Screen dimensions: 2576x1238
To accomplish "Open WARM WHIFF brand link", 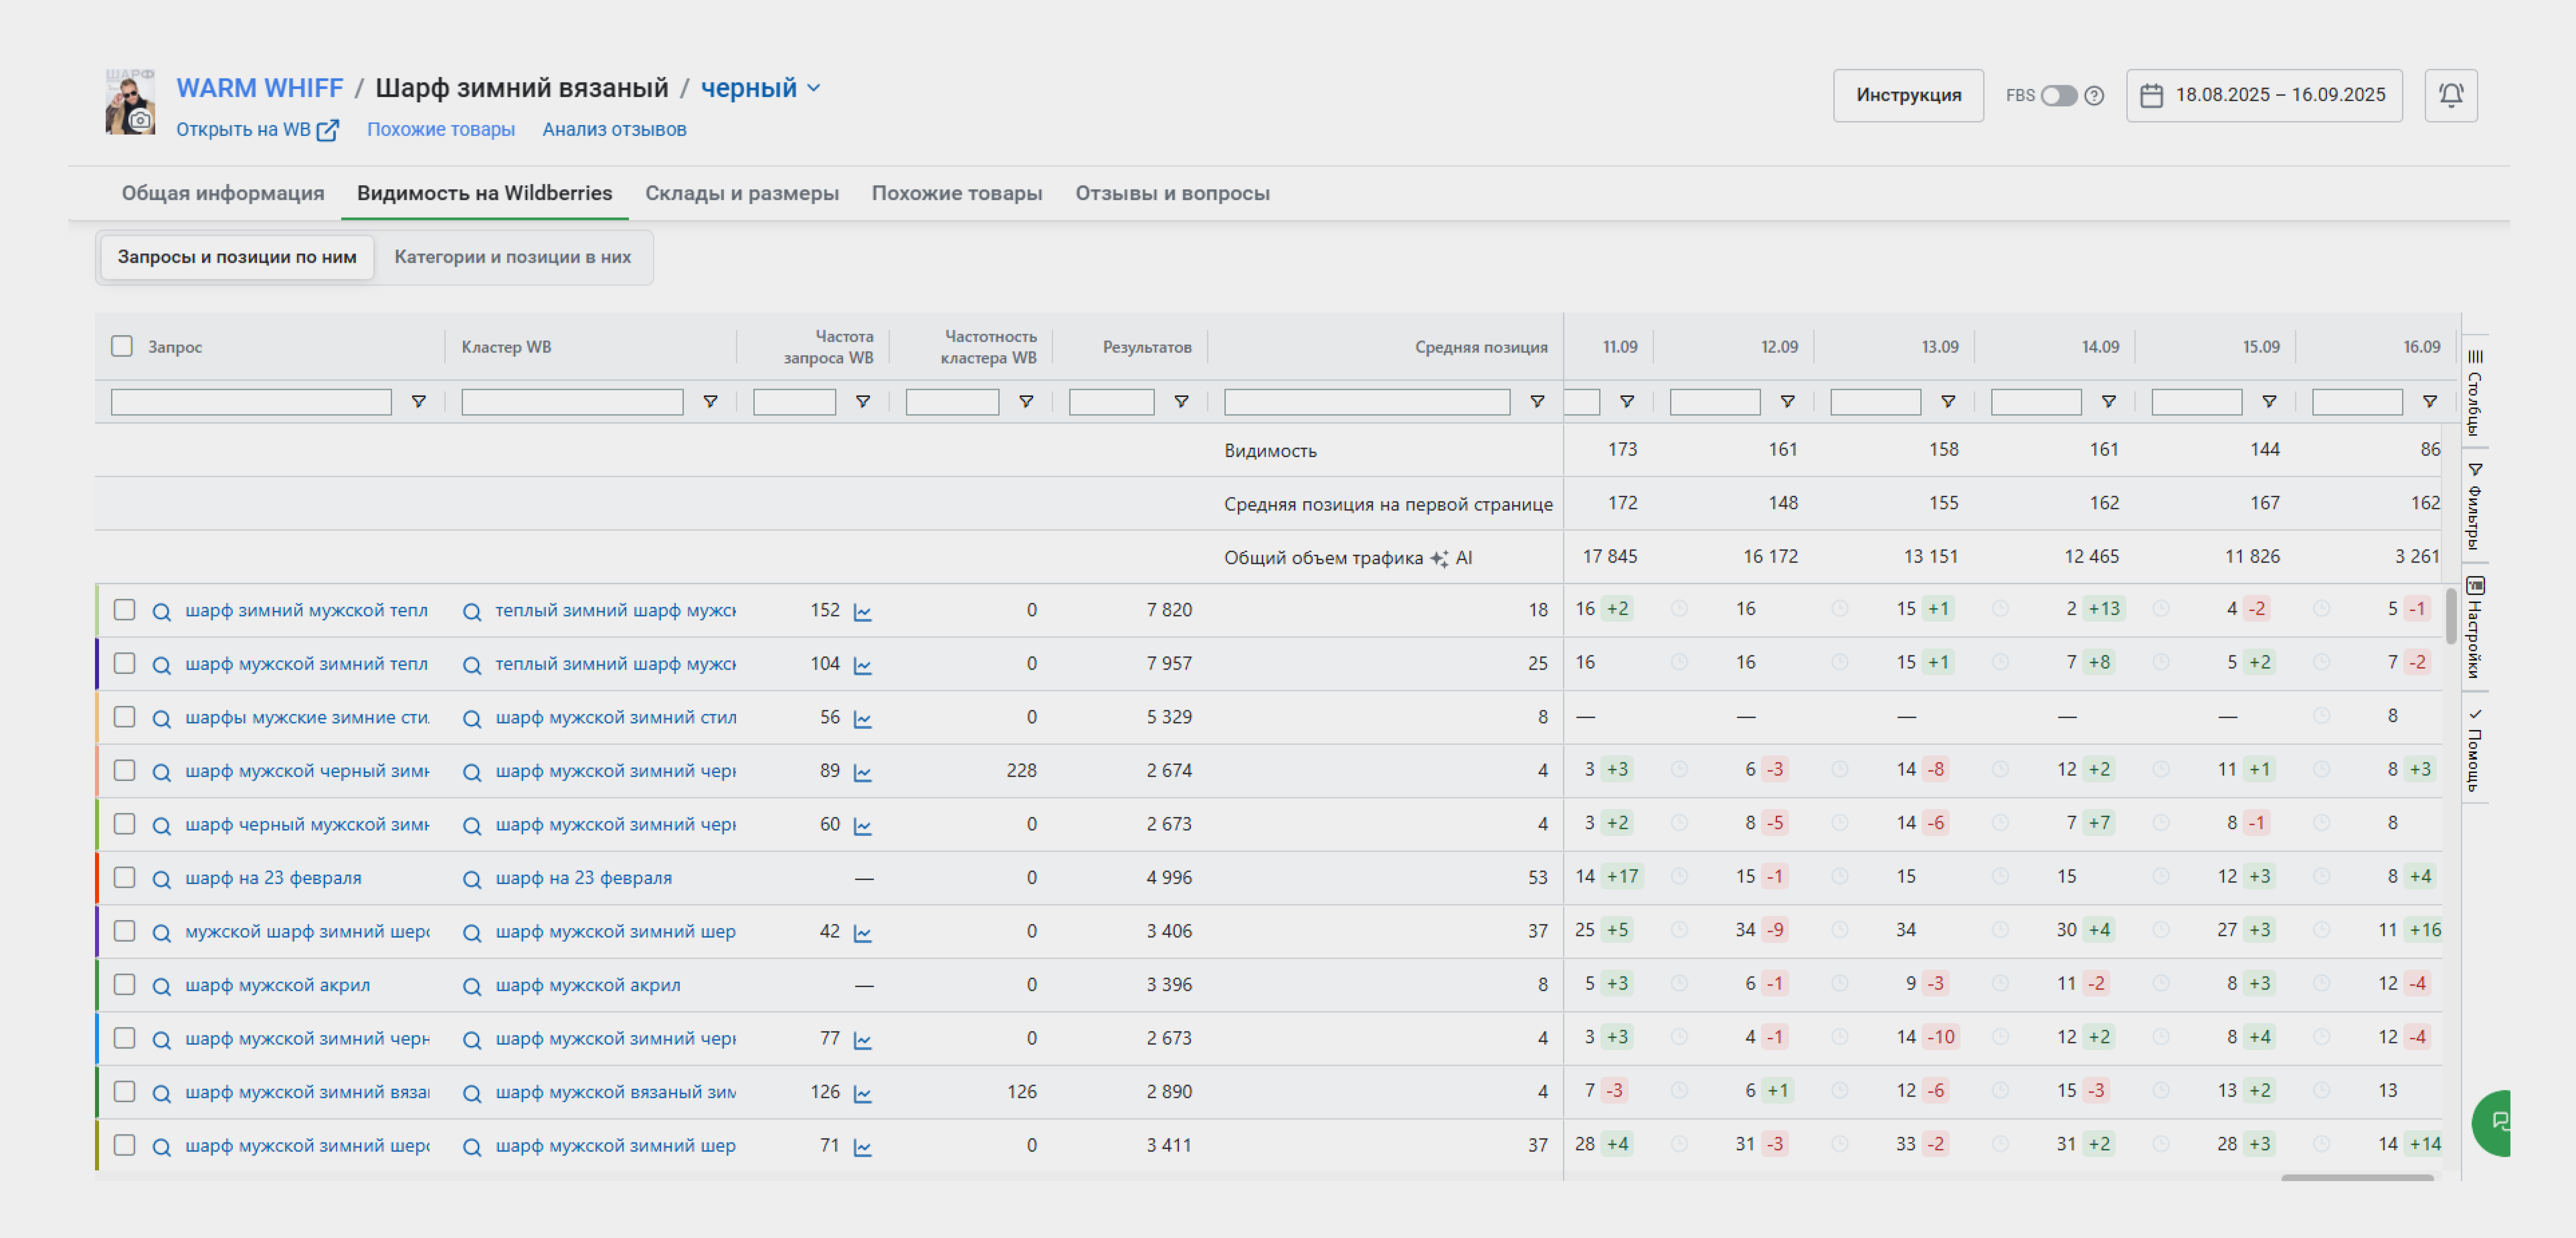I will point(260,88).
